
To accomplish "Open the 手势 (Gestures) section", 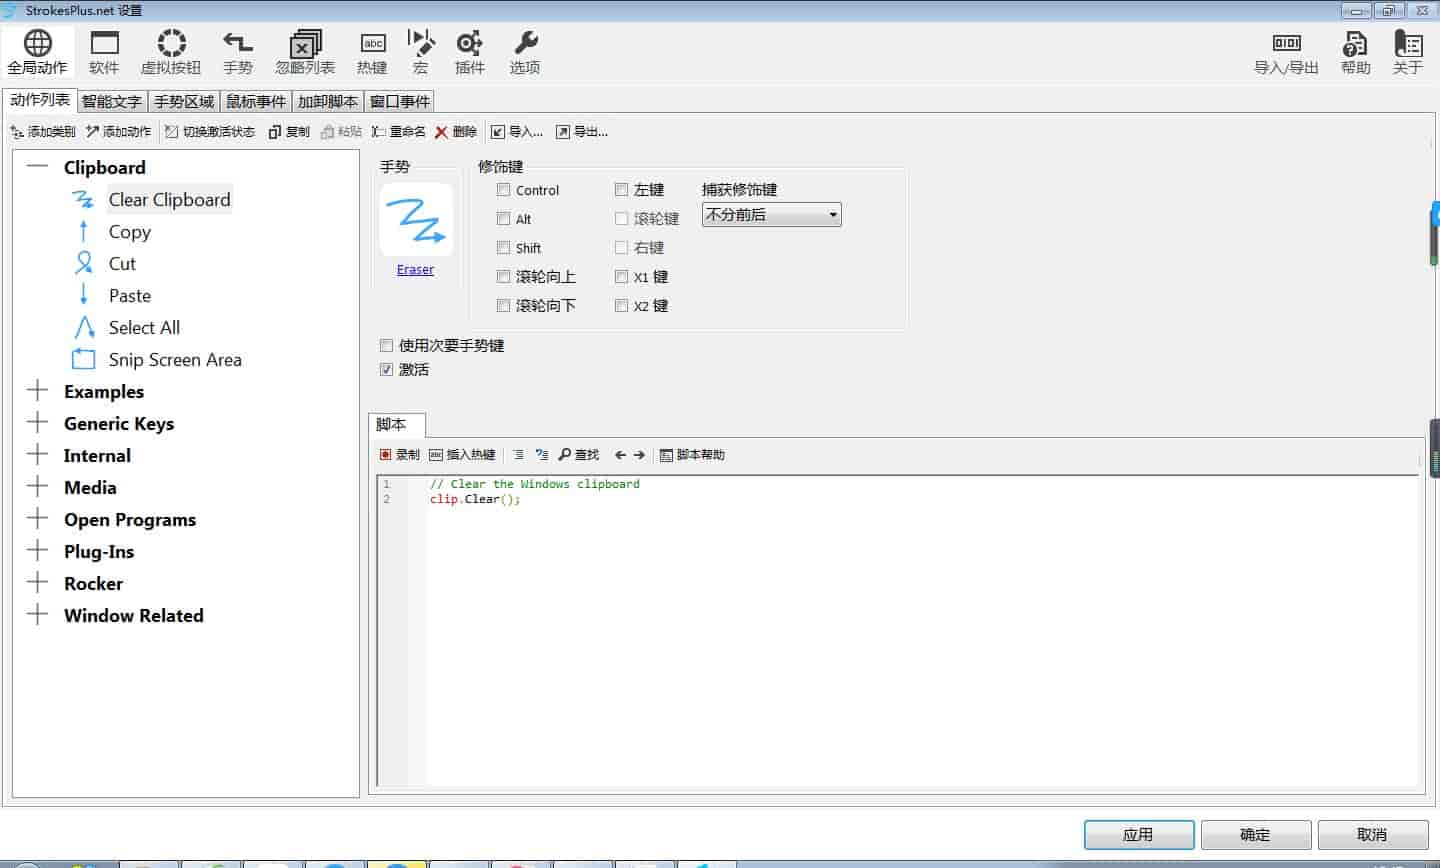I will (238, 52).
